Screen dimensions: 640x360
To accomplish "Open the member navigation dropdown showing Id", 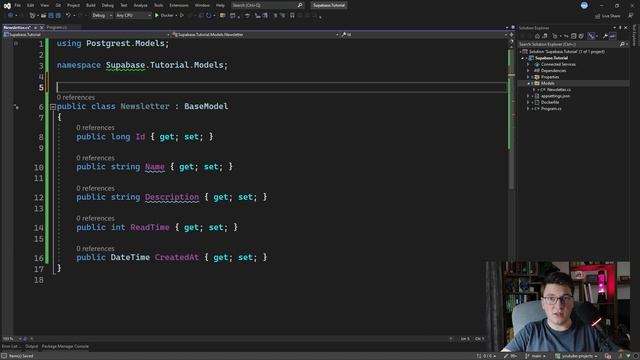I will (424, 35).
